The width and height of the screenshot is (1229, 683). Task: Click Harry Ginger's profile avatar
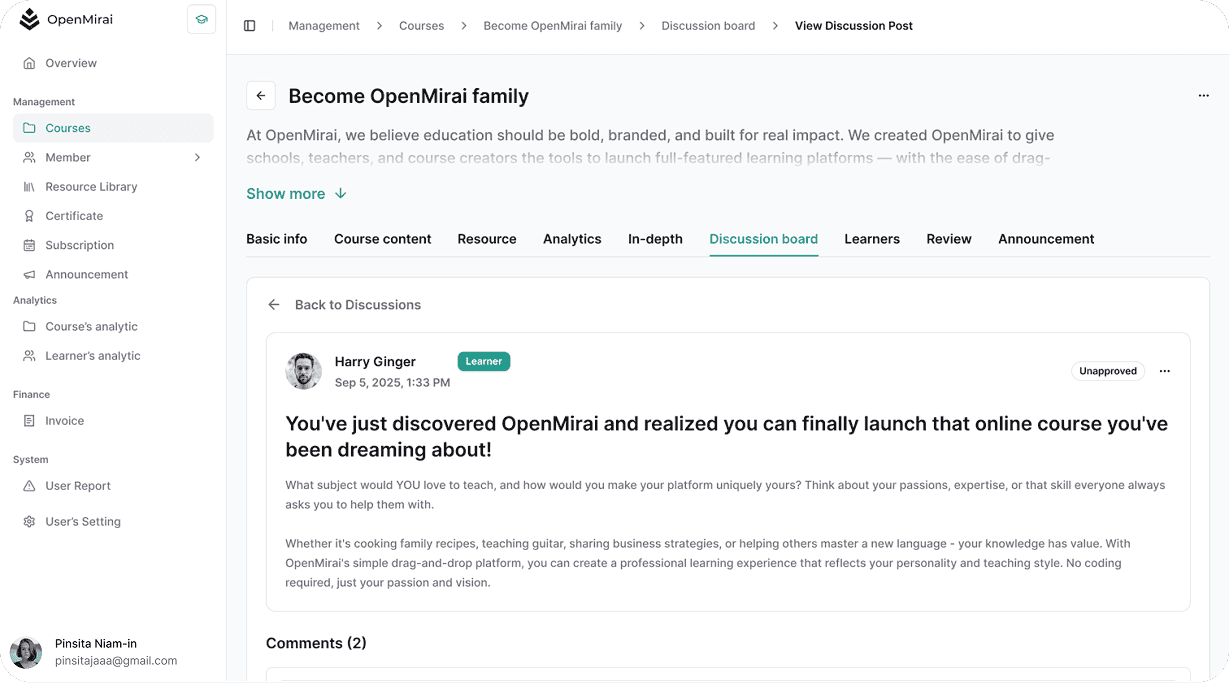point(304,371)
